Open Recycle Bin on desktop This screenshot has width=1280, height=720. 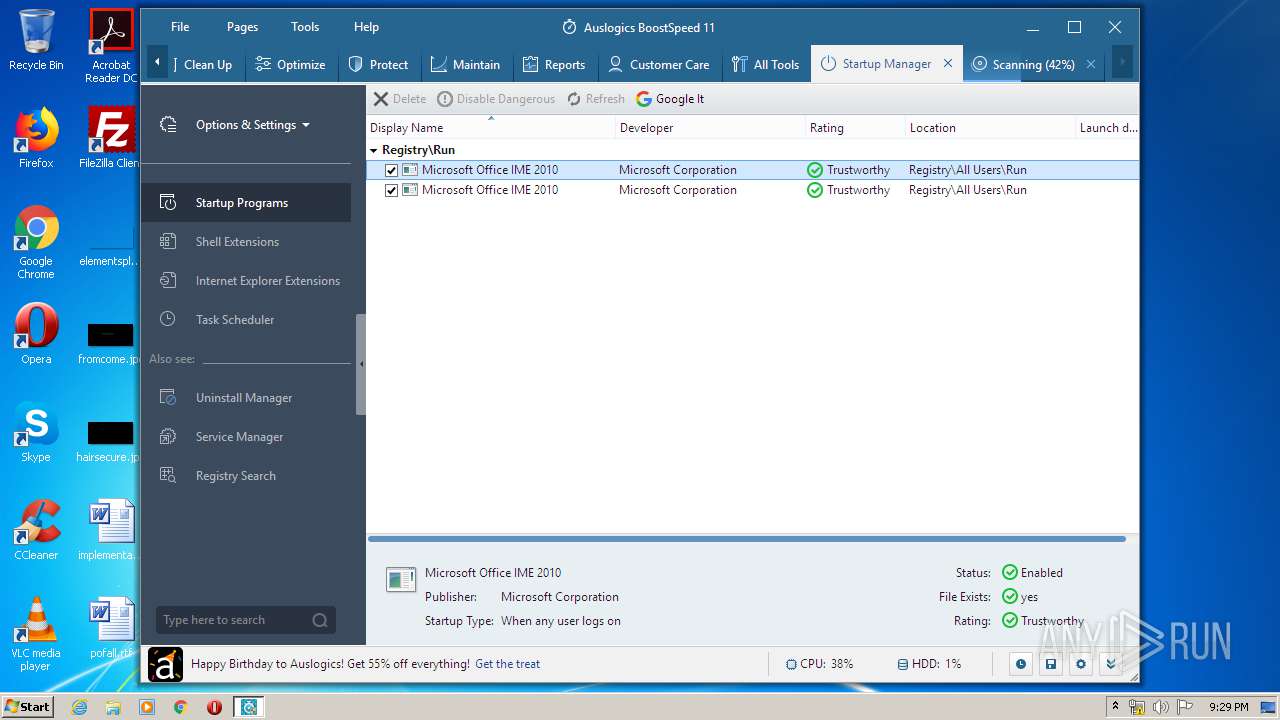pyautogui.click(x=36, y=41)
